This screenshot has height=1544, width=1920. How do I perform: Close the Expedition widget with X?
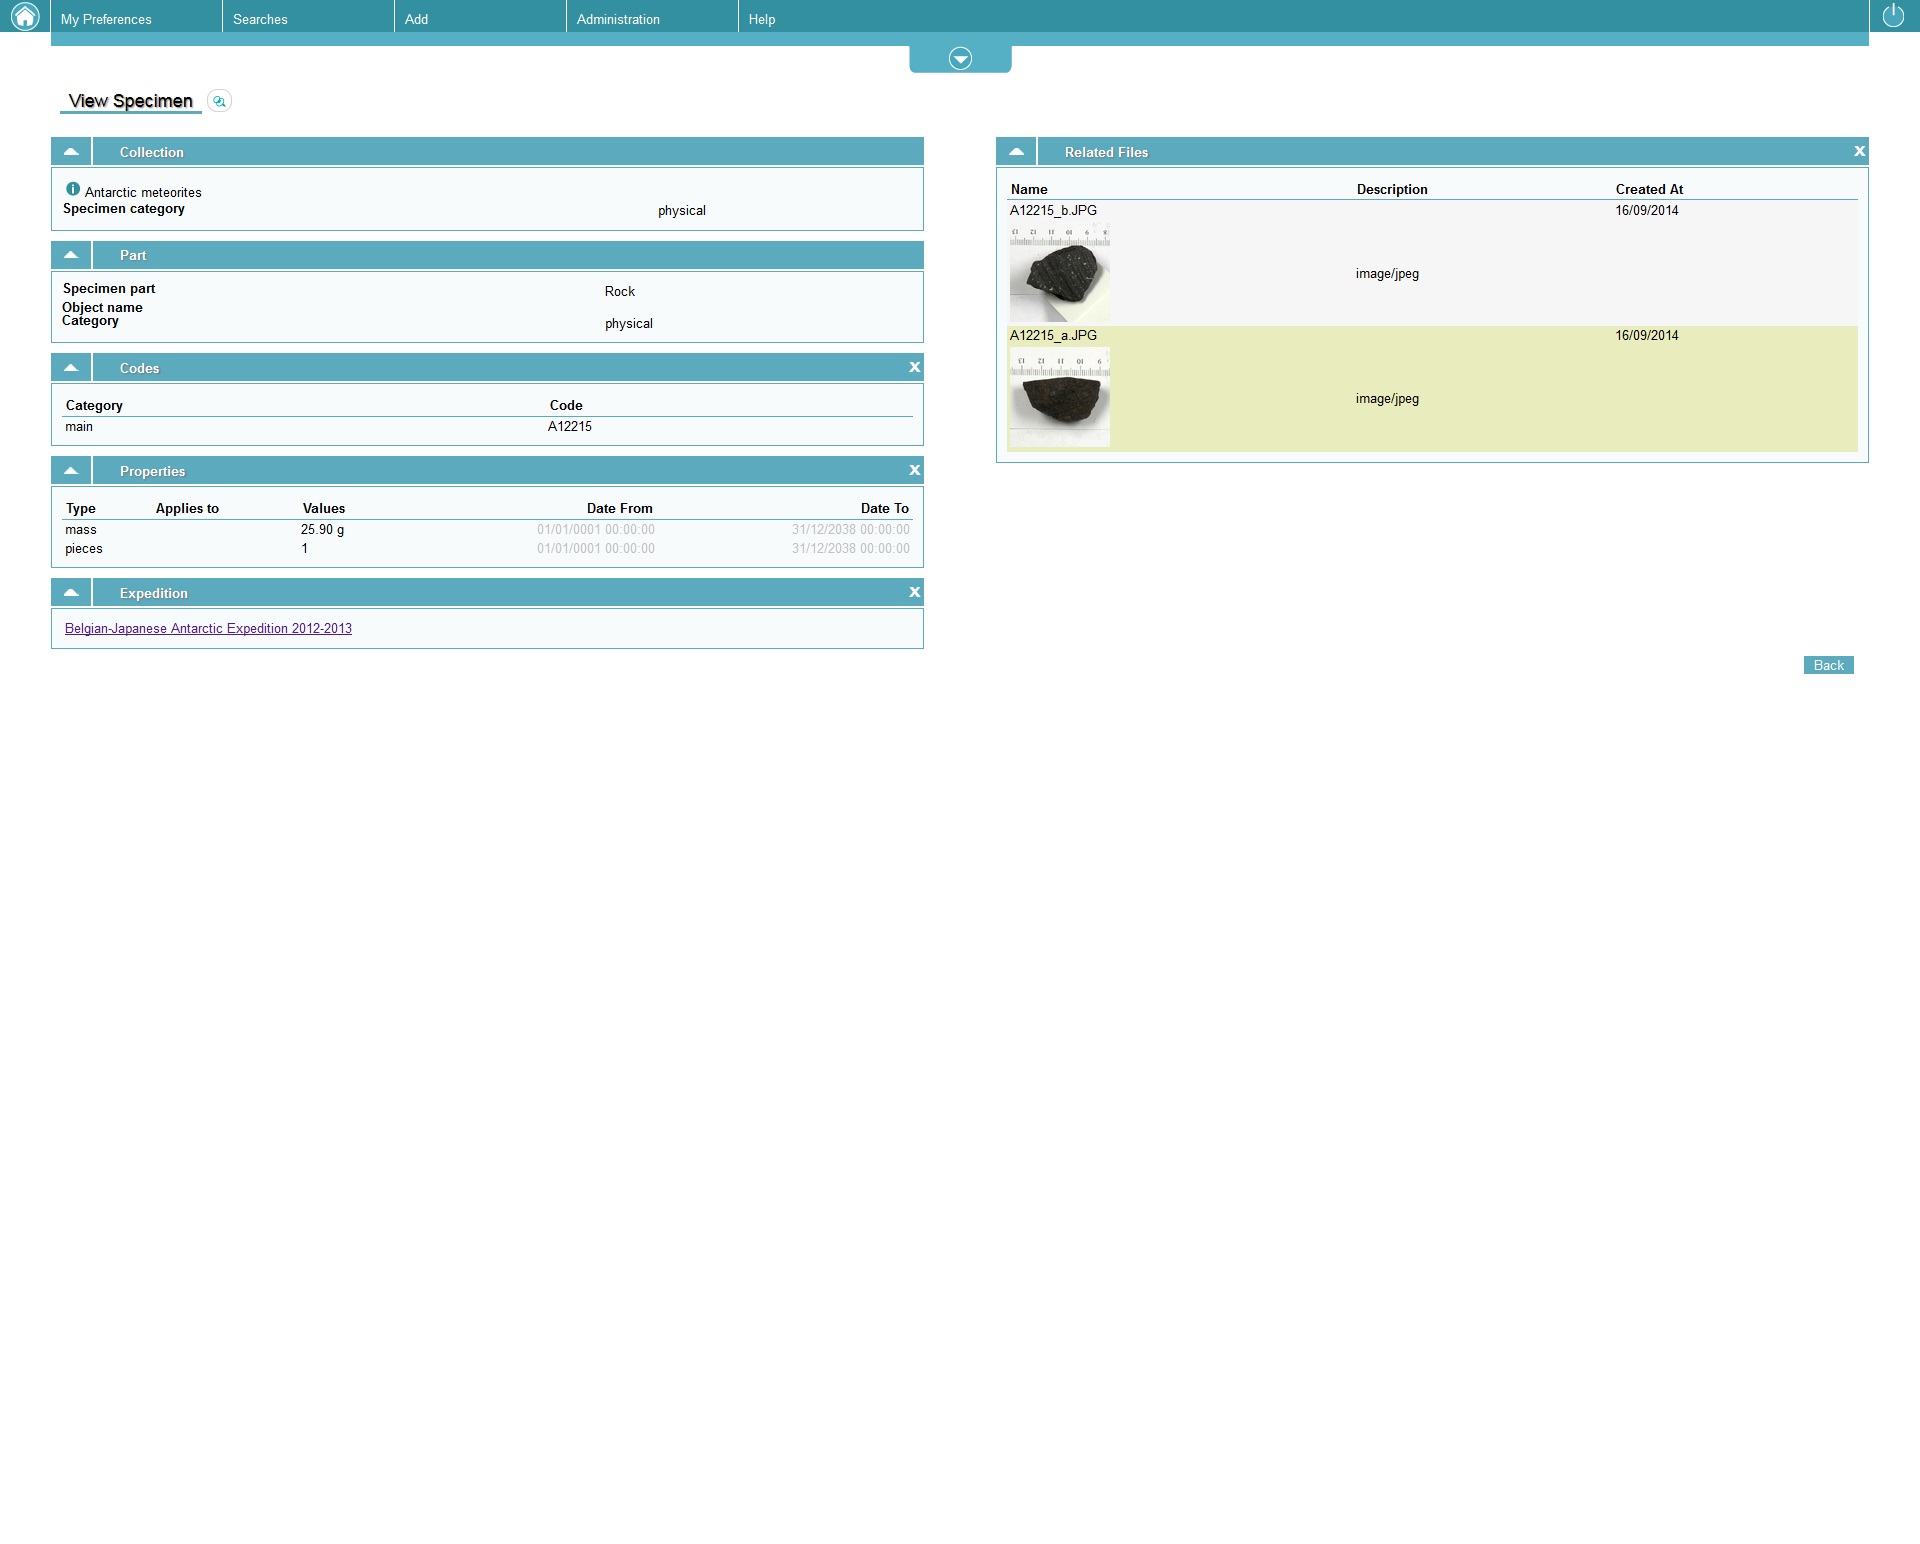pyautogui.click(x=914, y=592)
